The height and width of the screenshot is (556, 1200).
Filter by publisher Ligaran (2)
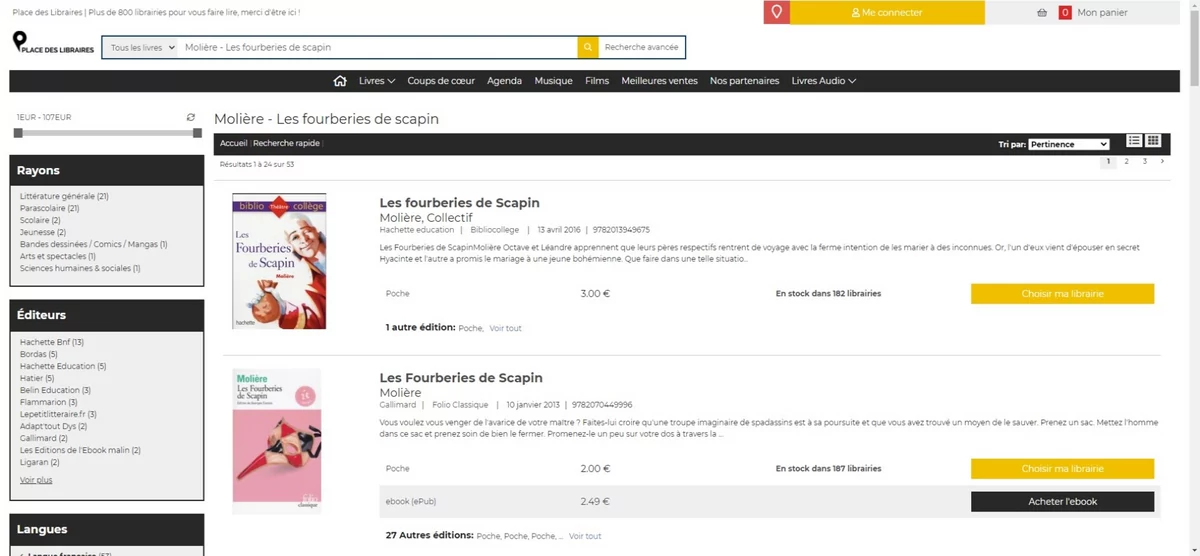coord(40,462)
